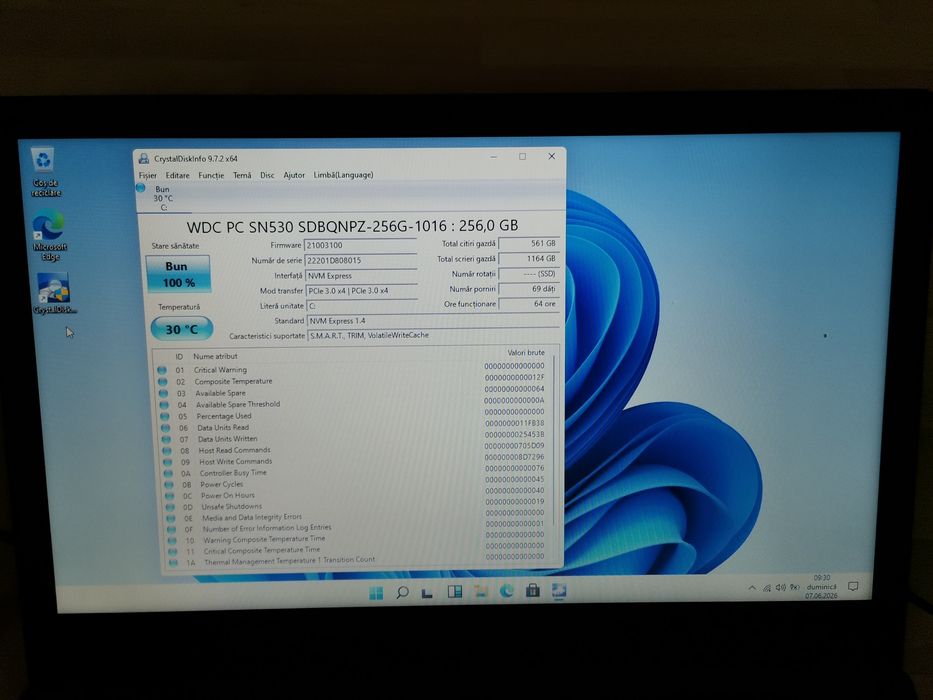Open the Temă menu

point(242,176)
